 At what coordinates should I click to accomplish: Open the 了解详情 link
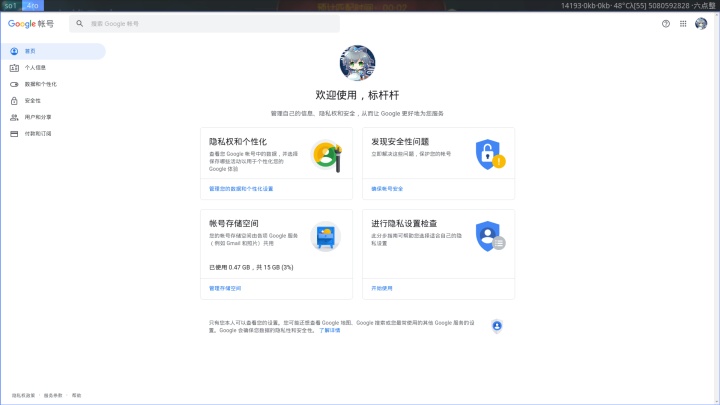click(x=330, y=330)
